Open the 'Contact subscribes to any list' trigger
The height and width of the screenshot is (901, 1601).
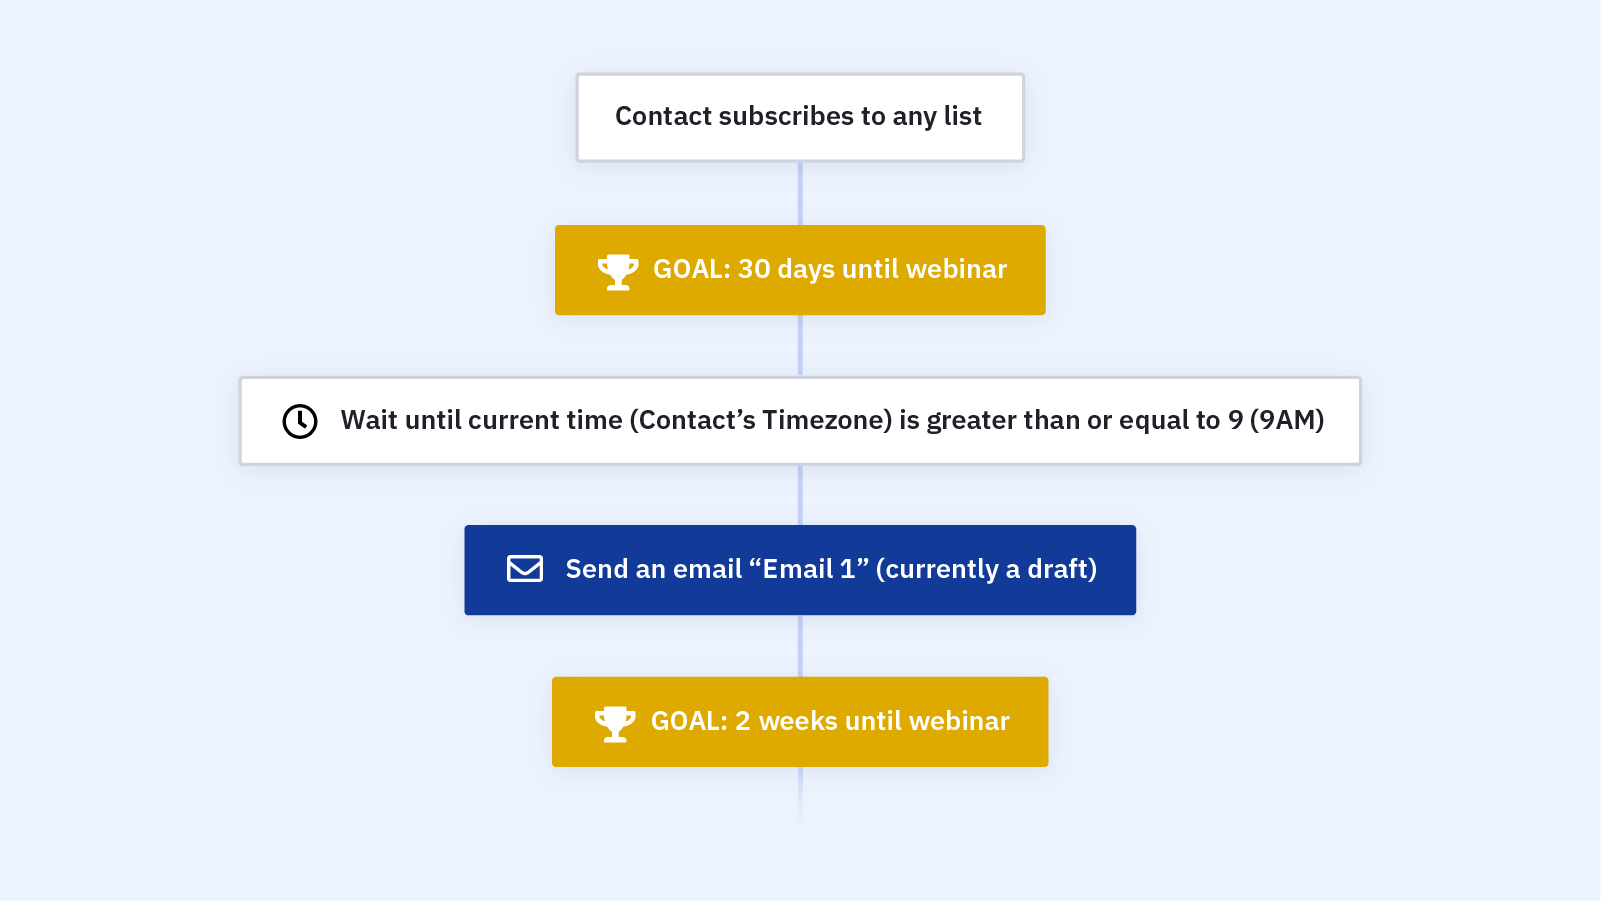tap(800, 117)
